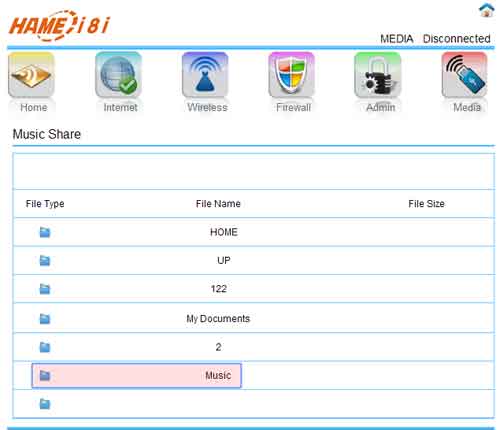500x430 pixels.
Task: Open the My Documents folder
Action: (218, 319)
